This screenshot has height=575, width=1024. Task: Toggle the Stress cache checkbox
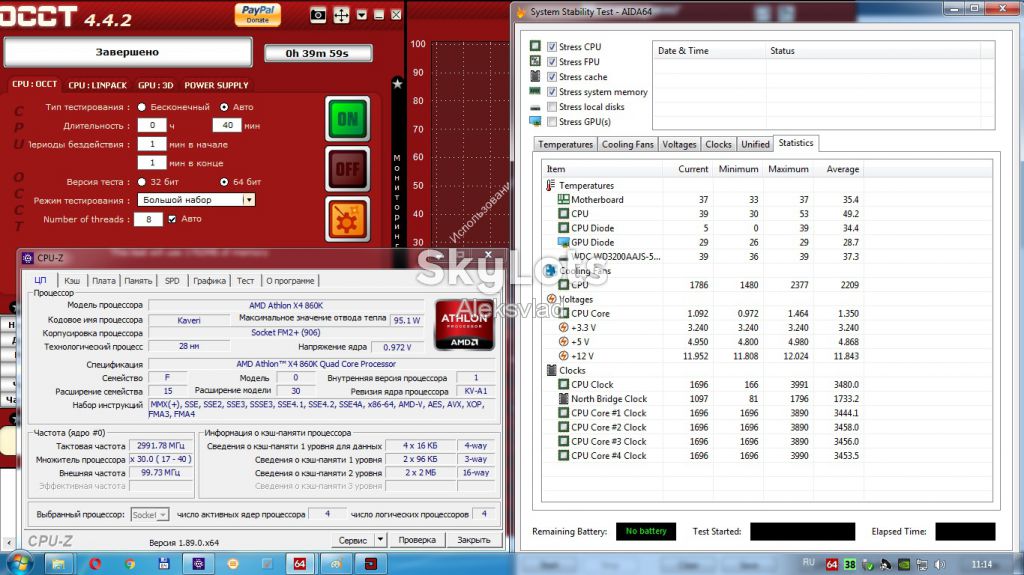coord(552,76)
